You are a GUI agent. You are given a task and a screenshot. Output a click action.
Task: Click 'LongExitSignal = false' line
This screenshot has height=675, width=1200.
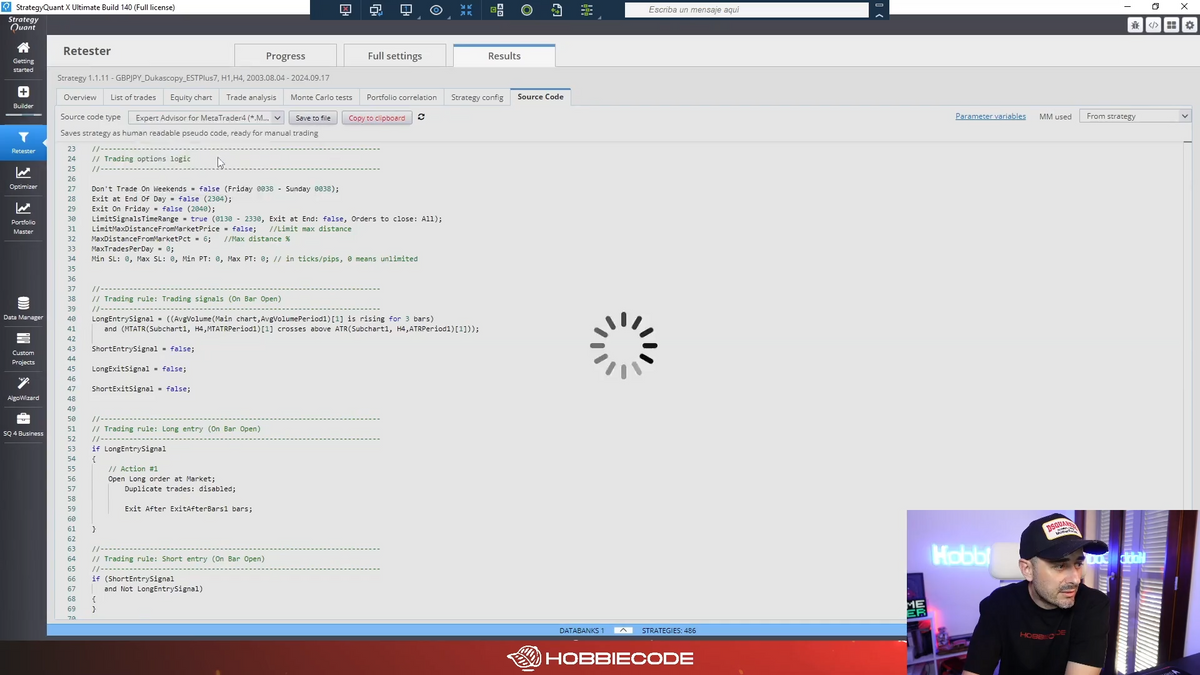point(141,369)
